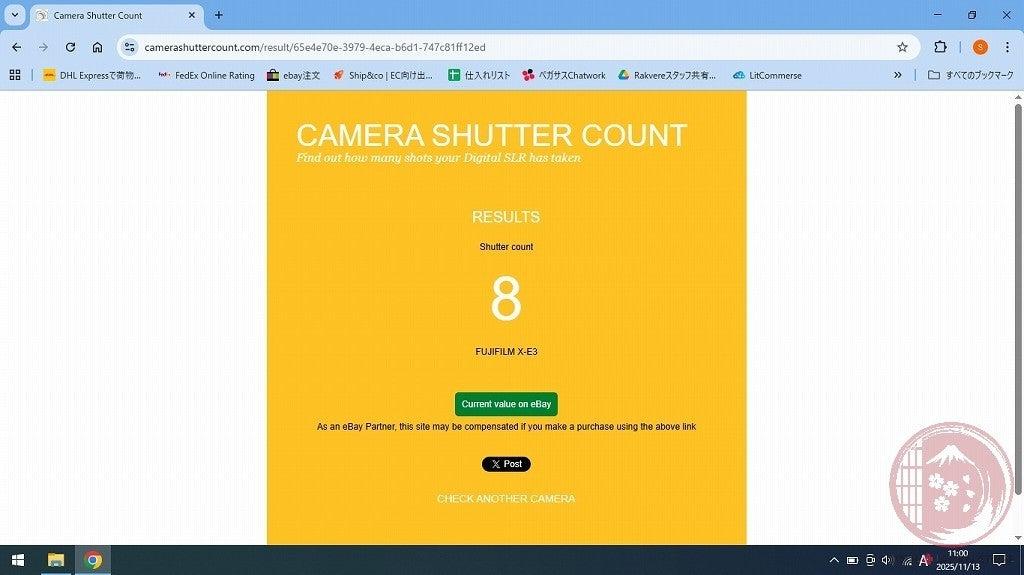The width and height of the screenshot is (1024, 575).
Task: Show hidden system tray icons
Action: pyautogui.click(x=834, y=560)
